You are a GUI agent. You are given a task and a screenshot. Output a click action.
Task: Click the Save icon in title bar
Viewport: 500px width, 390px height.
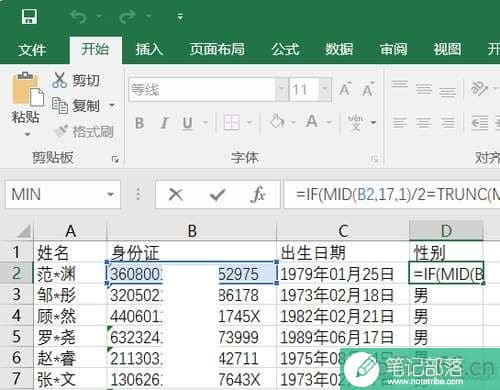coord(29,17)
